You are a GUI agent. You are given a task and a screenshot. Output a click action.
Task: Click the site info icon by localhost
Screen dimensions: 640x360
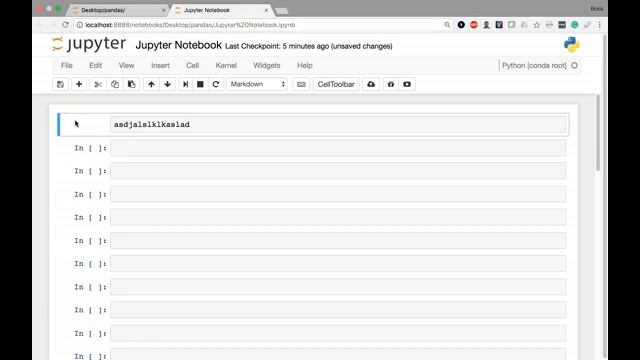pyautogui.click(x=80, y=25)
